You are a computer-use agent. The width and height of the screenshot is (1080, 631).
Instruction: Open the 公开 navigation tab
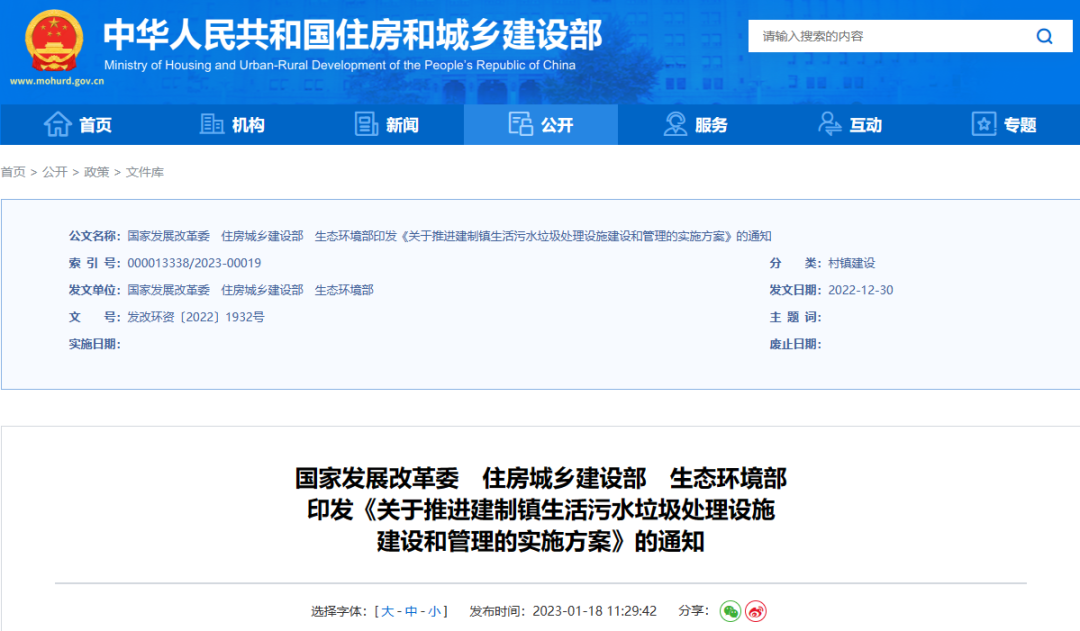click(x=541, y=125)
